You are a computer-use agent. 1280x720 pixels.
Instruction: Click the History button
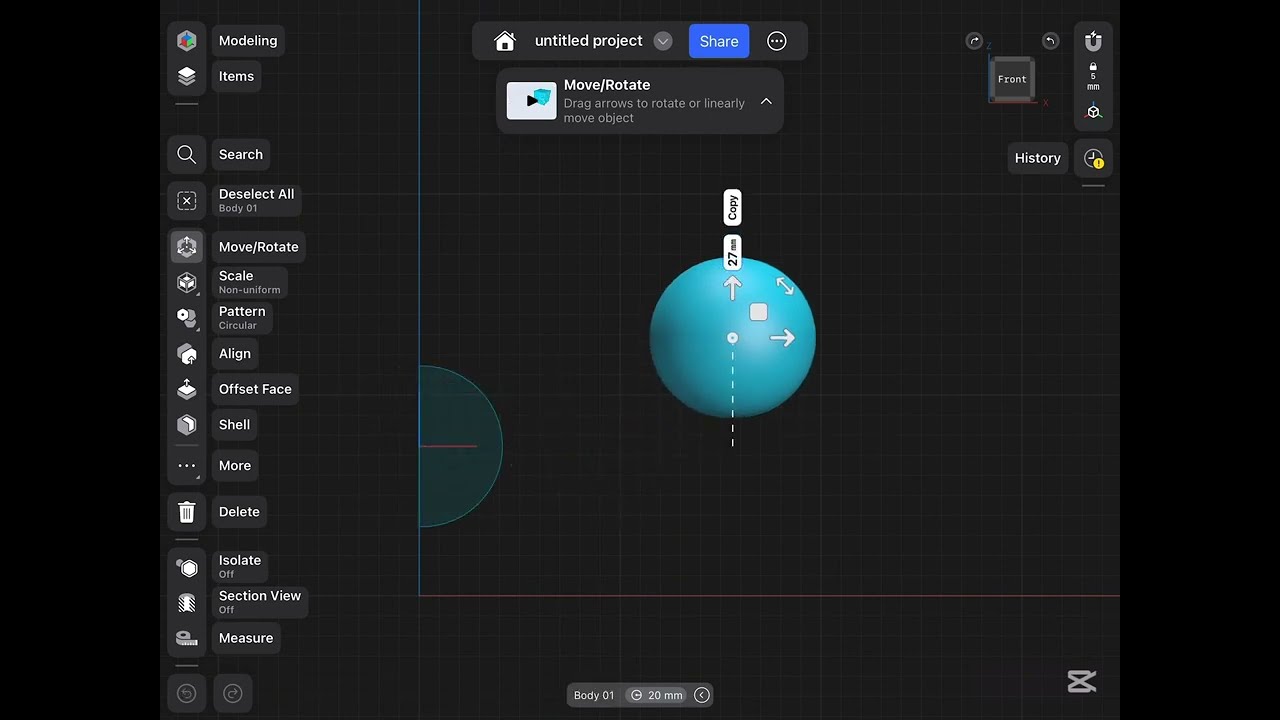(x=1037, y=158)
